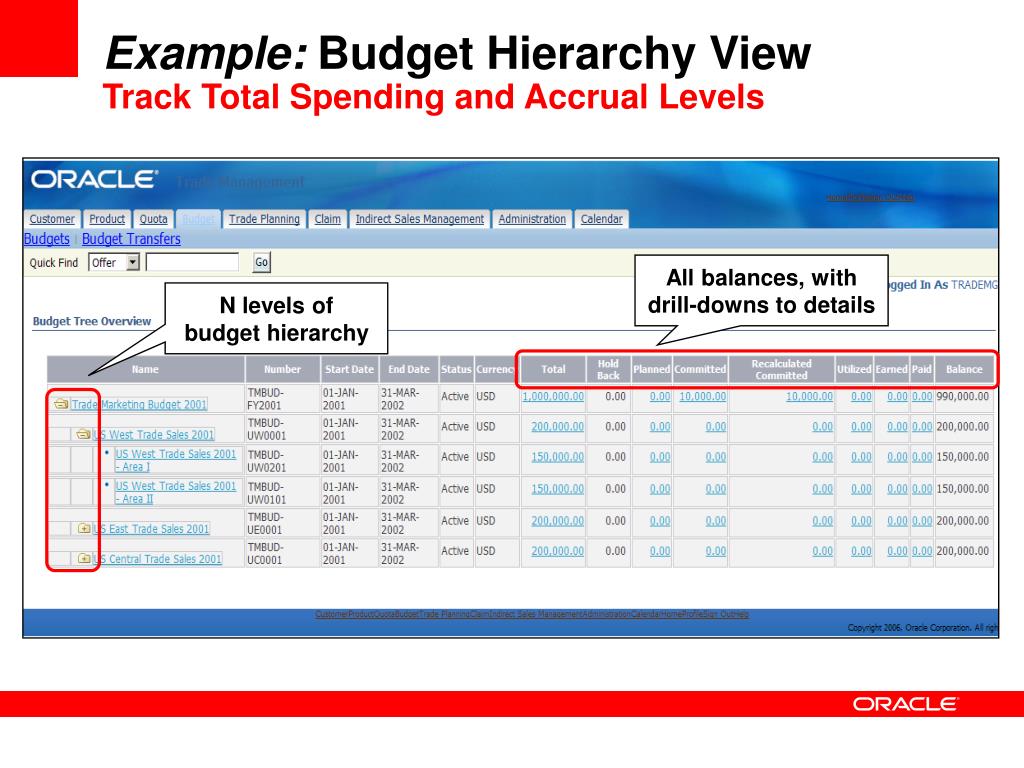Click Committed 0.00 in TMBUD-UW0001 row
This screenshot has height=768, width=1024.
716,426
